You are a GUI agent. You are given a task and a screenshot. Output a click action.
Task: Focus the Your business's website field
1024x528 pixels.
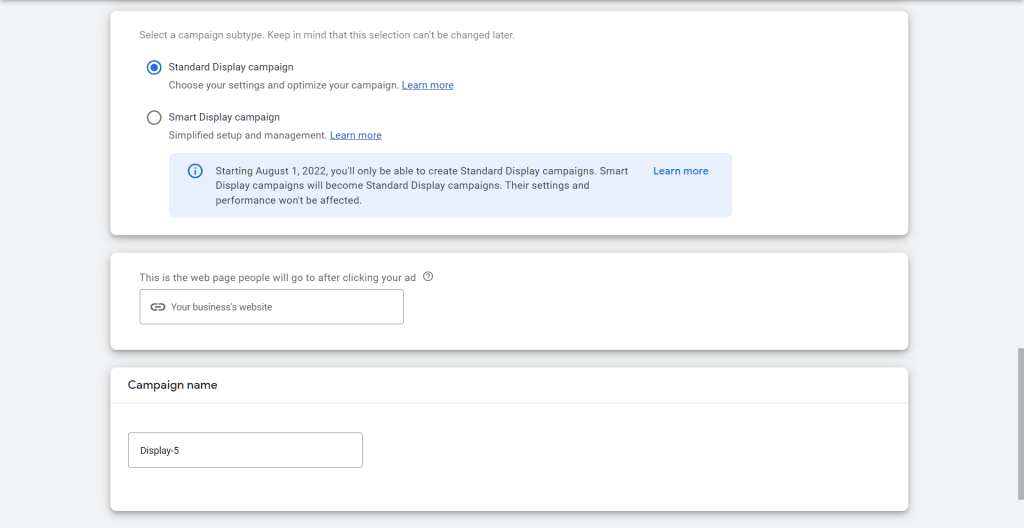(280, 307)
